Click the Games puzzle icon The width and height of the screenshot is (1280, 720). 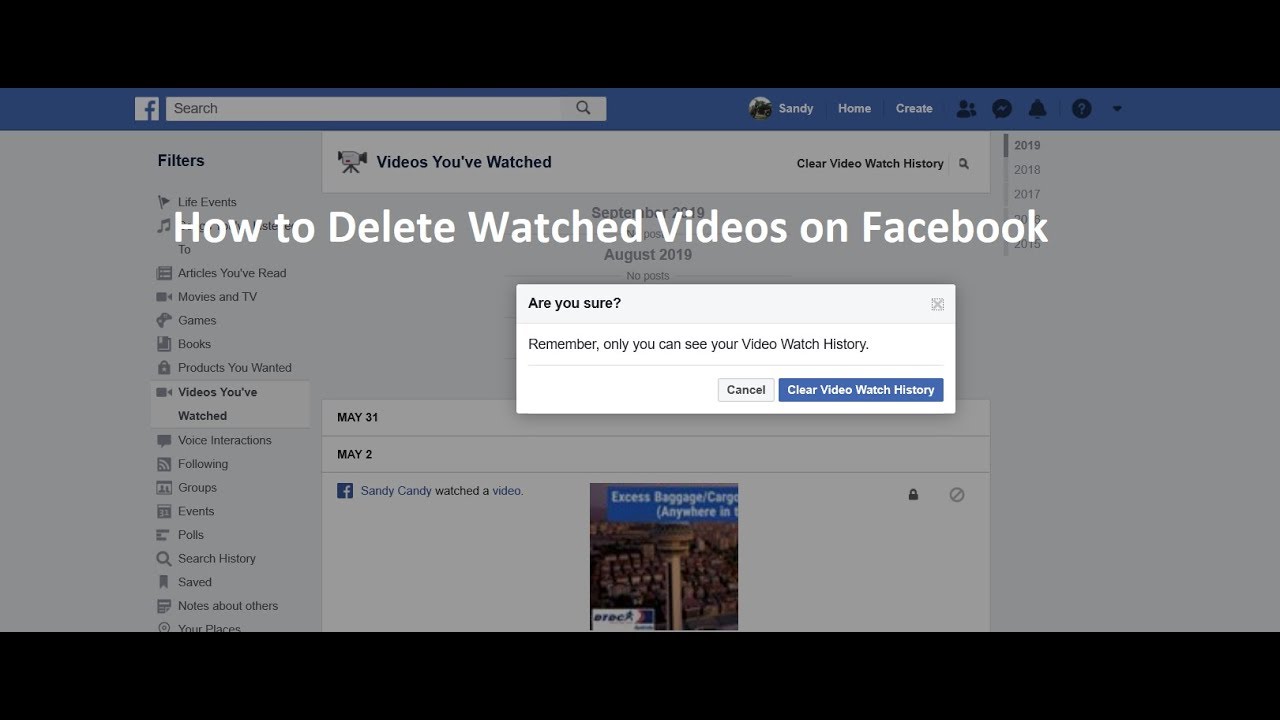(164, 321)
